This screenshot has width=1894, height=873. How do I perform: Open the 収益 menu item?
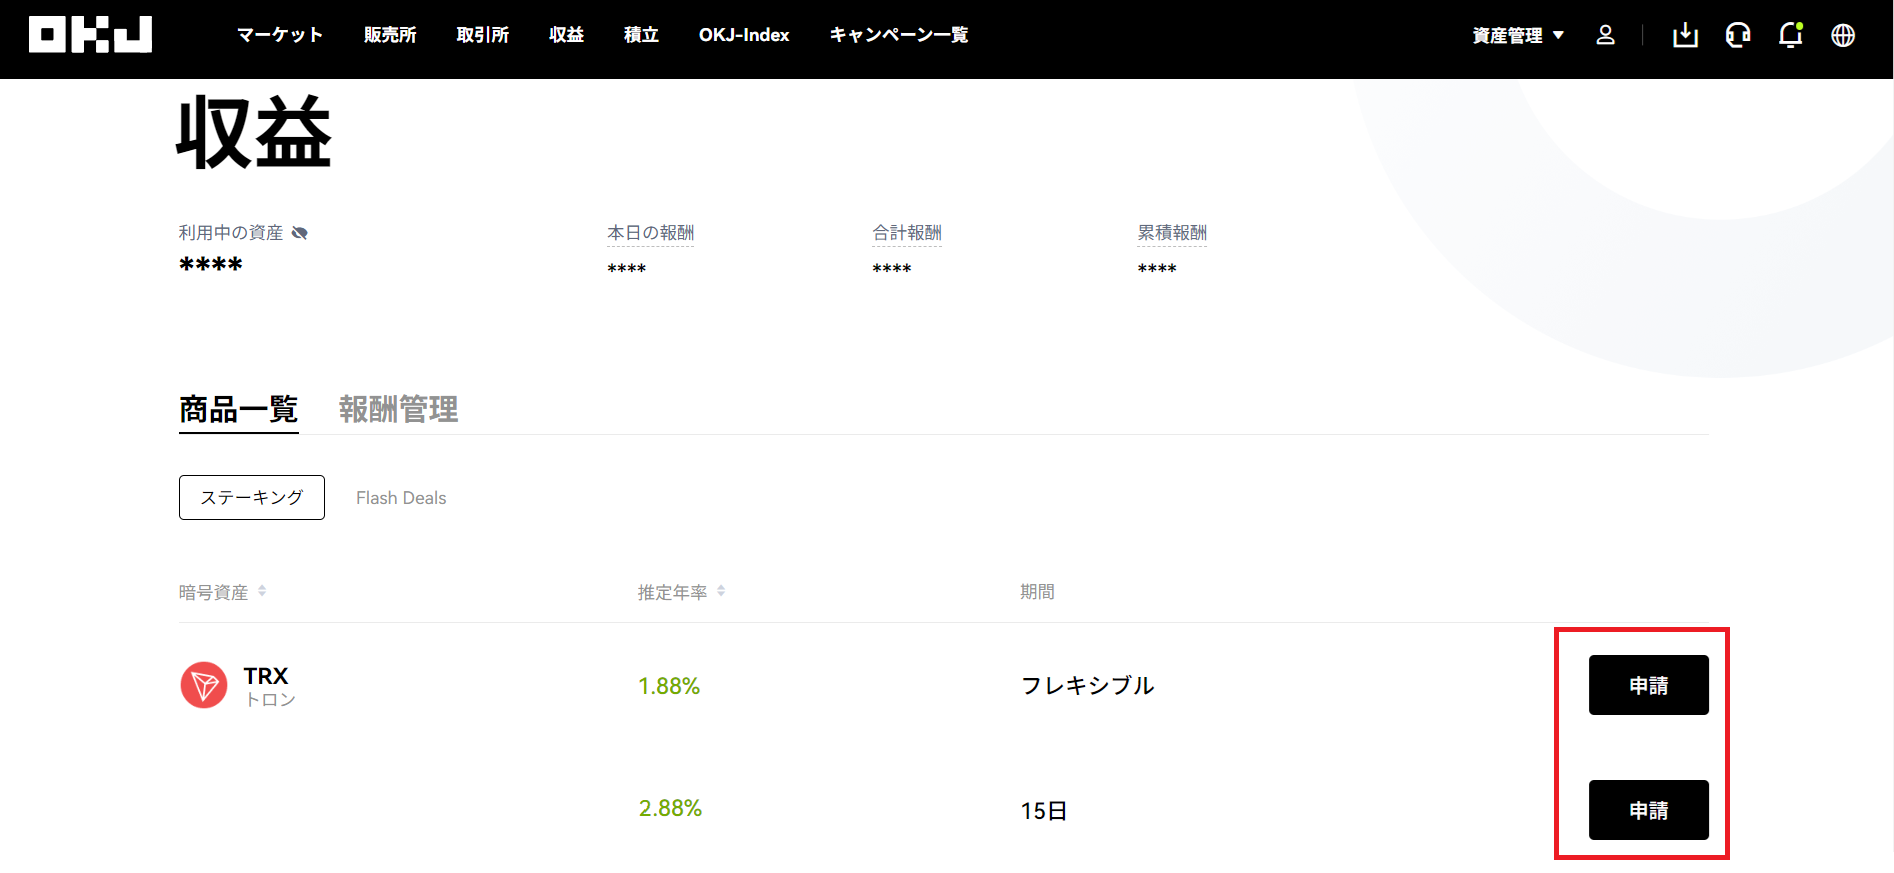coord(566,35)
